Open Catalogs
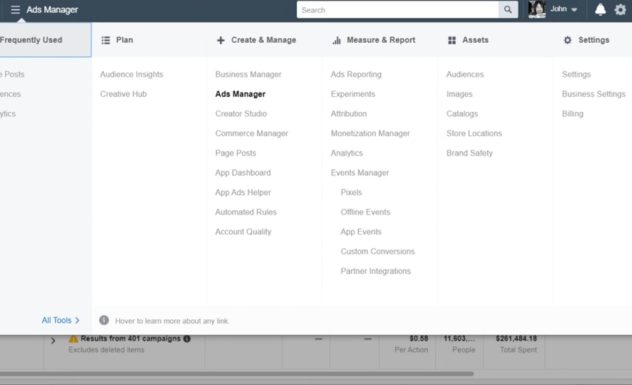The image size is (632, 385). coord(462,114)
